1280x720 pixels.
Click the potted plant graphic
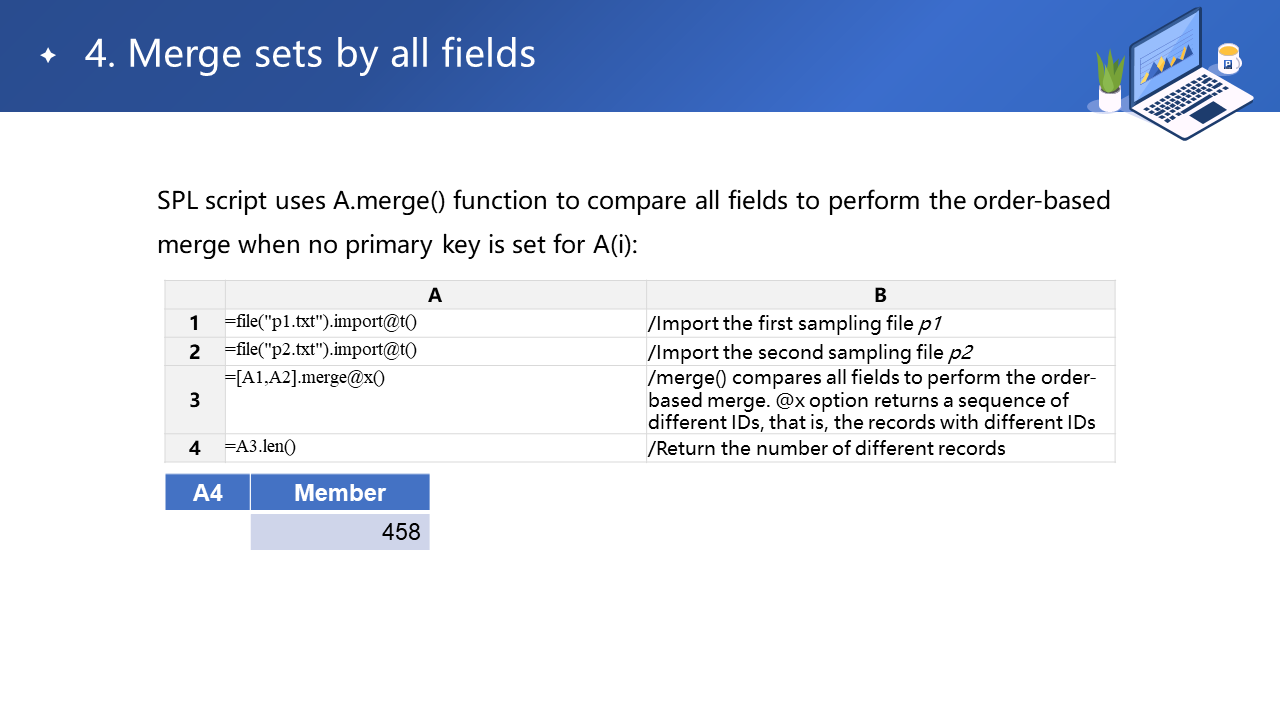click(1110, 82)
